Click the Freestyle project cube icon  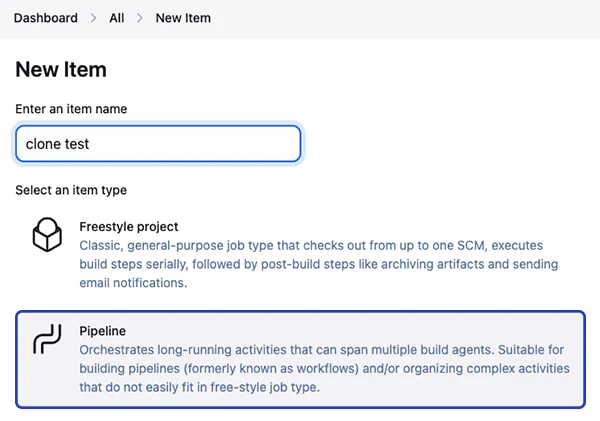pyautogui.click(x=47, y=235)
